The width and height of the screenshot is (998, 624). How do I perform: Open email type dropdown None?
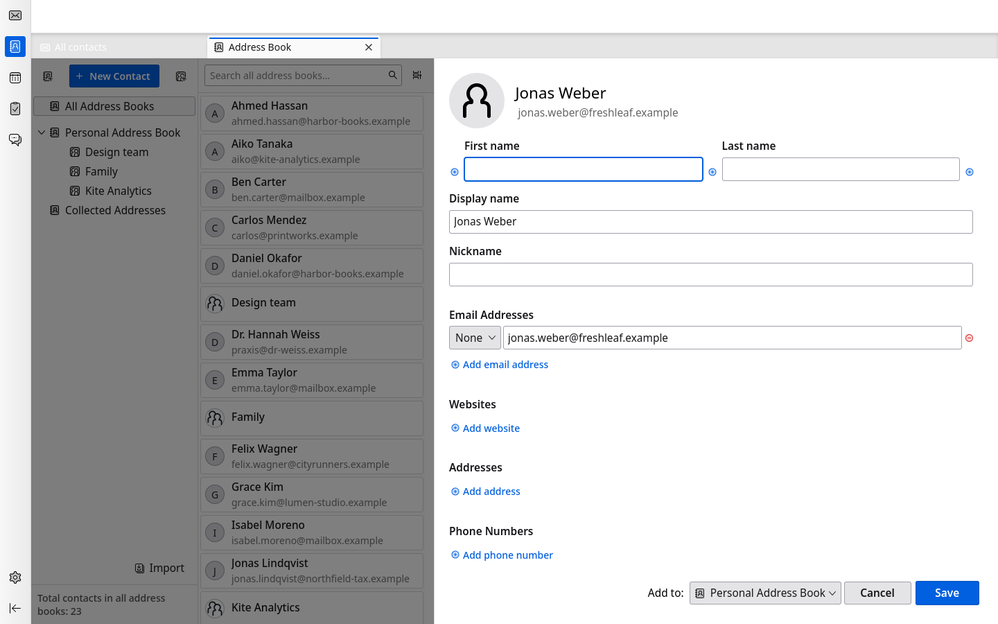475,338
